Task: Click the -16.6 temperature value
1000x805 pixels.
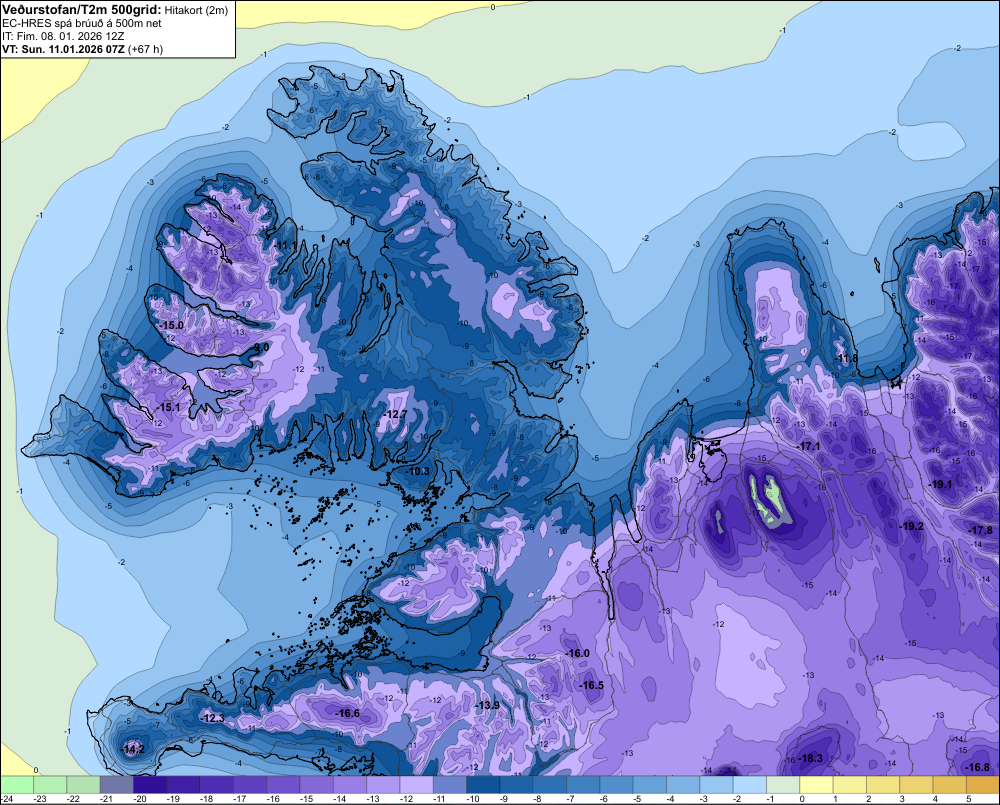Action: tap(348, 713)
